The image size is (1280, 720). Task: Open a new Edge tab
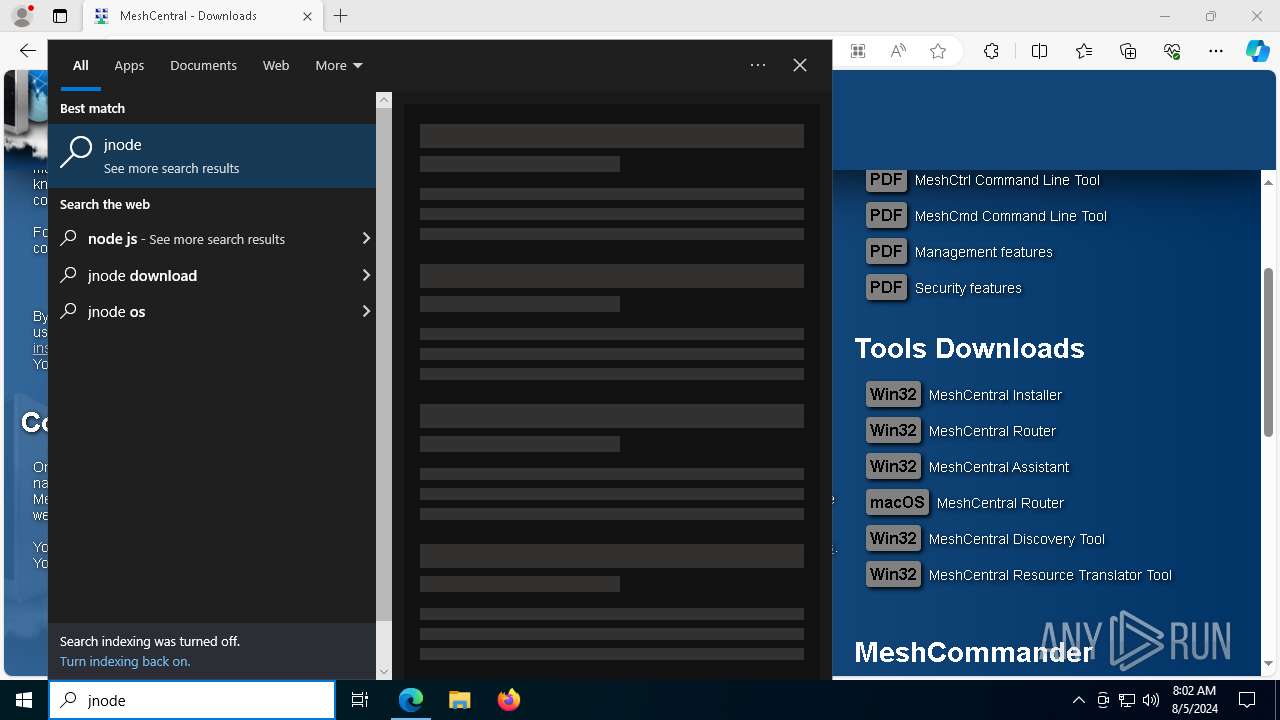pyautogui.click(x=341, y=16)
